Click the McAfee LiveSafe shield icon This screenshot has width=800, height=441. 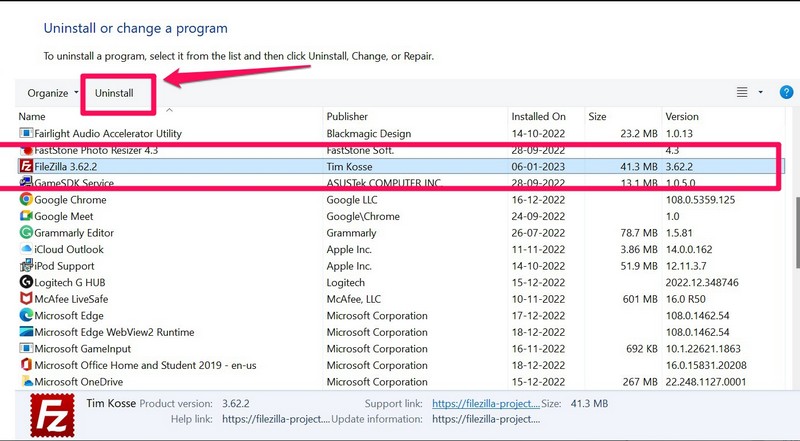click(x=26, y=298)
